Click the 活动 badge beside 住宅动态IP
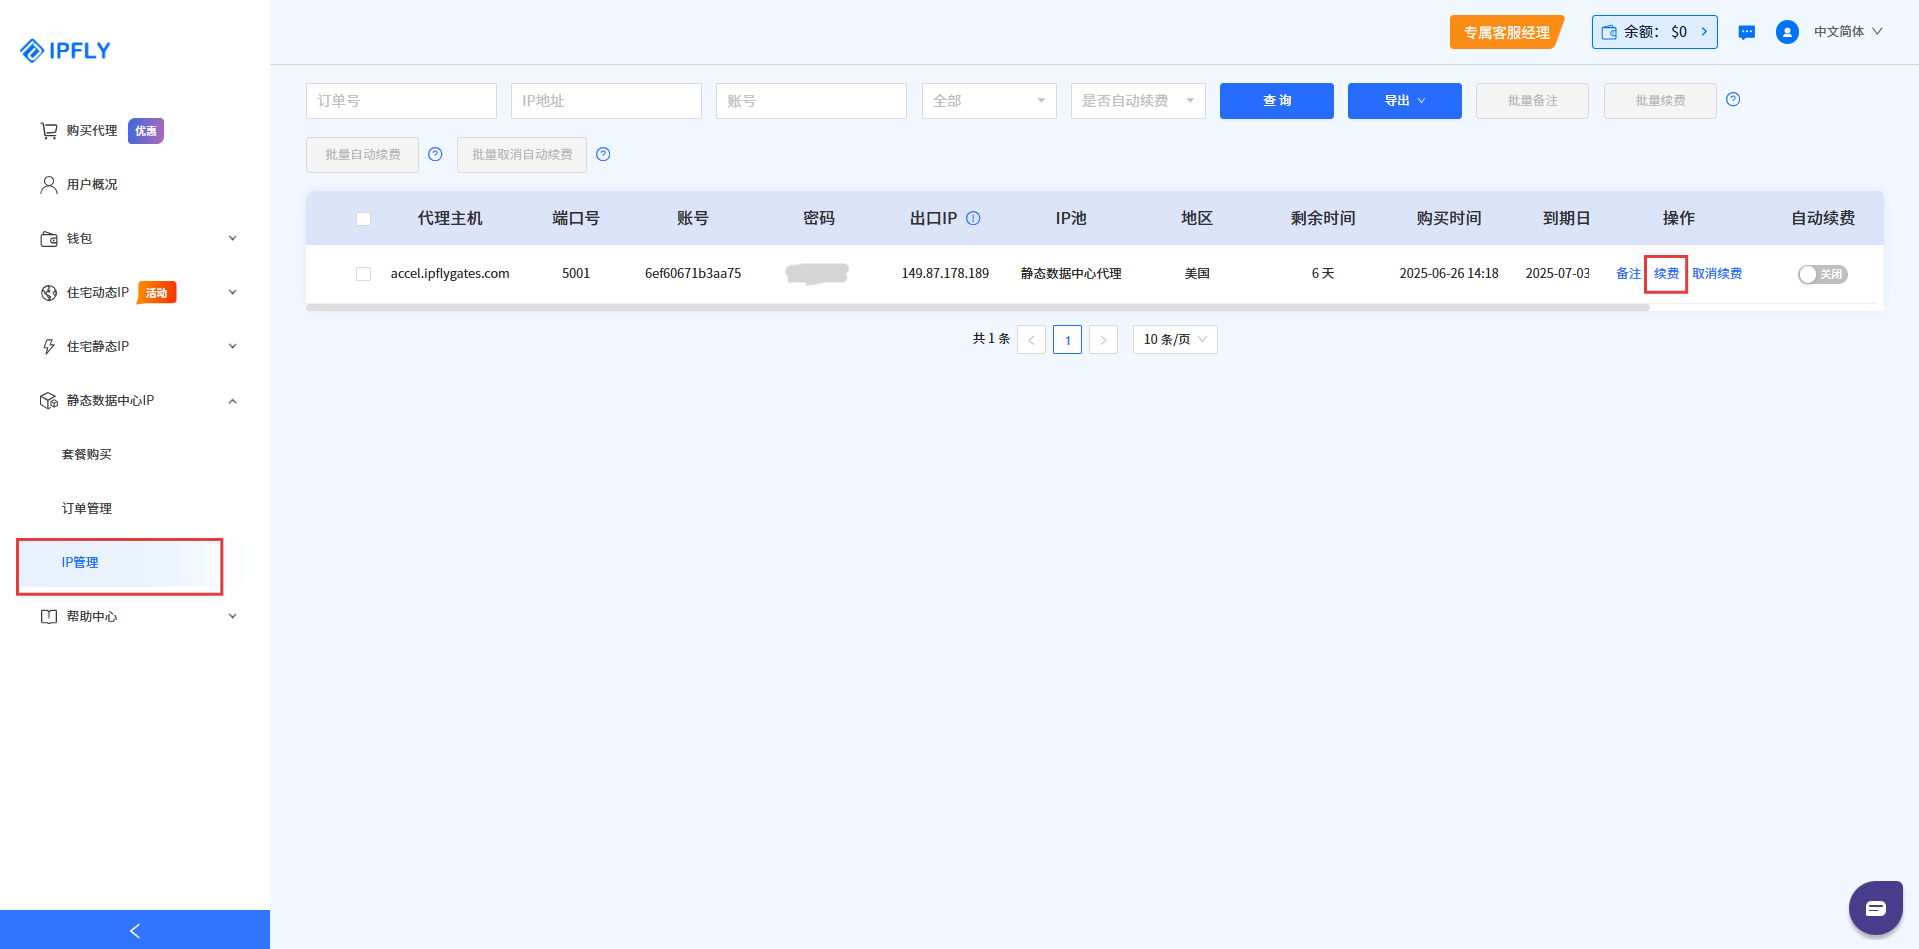Viewport: 1919px width, 949px height. coord(157,292)
